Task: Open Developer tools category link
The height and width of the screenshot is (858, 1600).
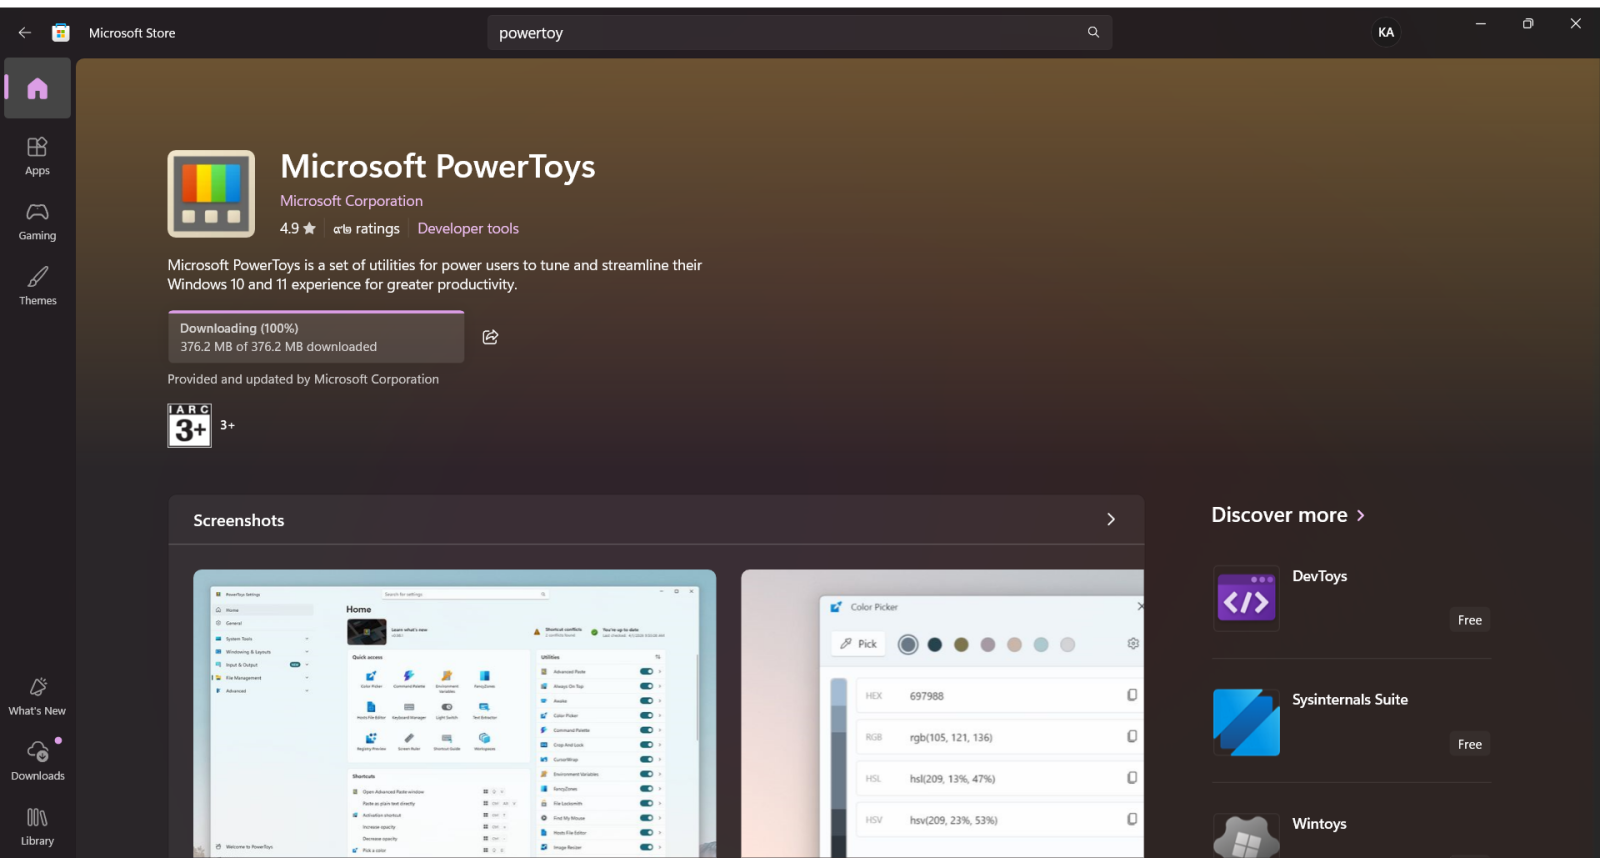Action: point(468,229)
